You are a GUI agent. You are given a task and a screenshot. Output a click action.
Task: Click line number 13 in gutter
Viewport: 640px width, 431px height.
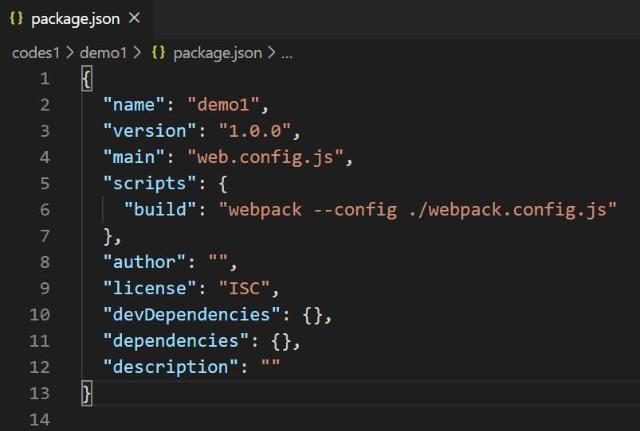(39, 393)
